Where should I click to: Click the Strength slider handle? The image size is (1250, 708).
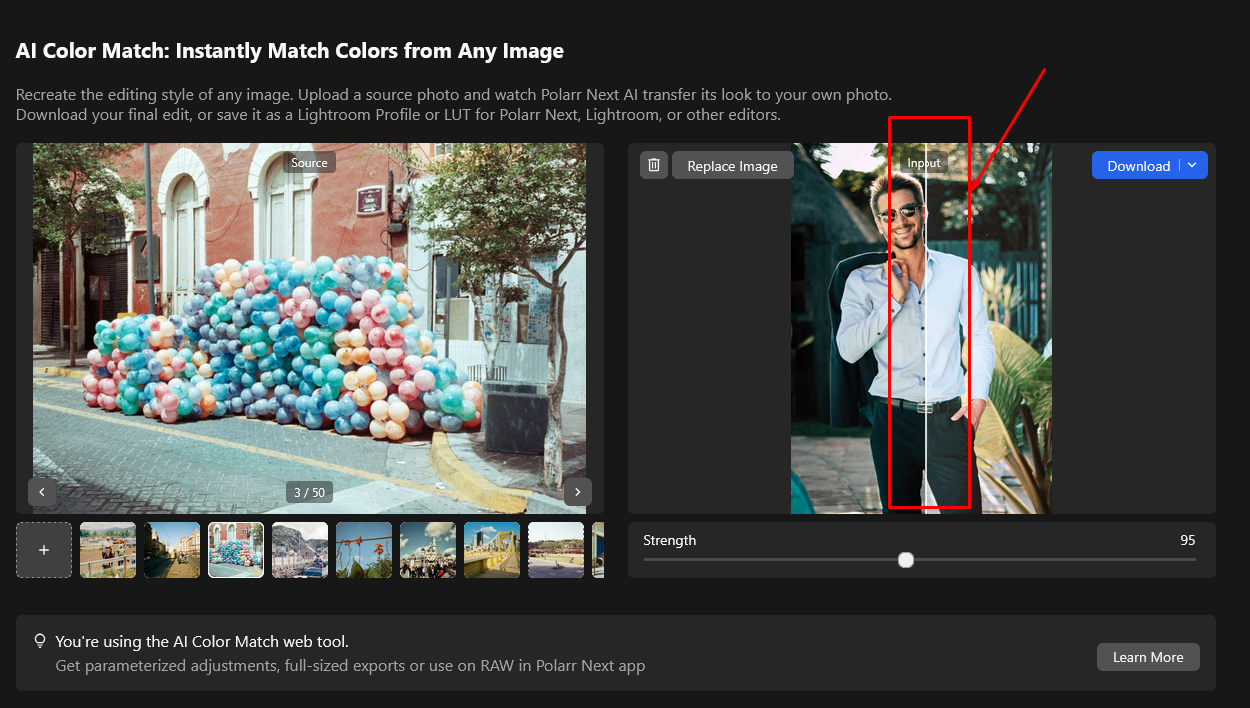[x=906, y=560]
